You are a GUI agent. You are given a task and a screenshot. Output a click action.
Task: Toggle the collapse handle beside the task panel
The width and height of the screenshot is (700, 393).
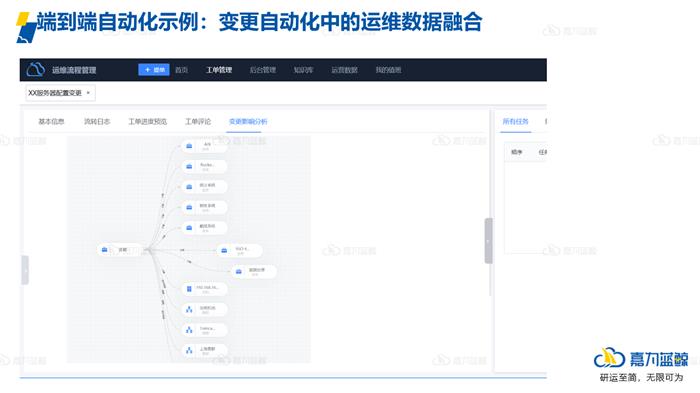click(x=488, y=241)
